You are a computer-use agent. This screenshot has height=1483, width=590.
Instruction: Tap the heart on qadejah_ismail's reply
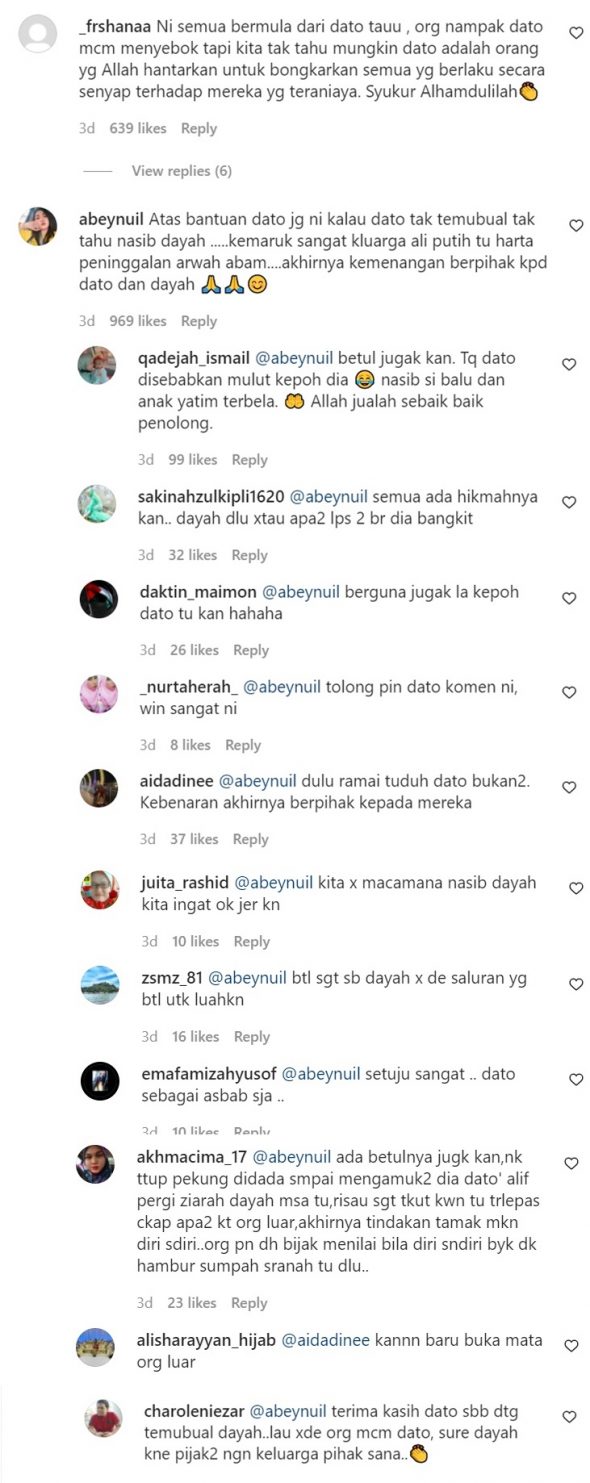(569, 365)
